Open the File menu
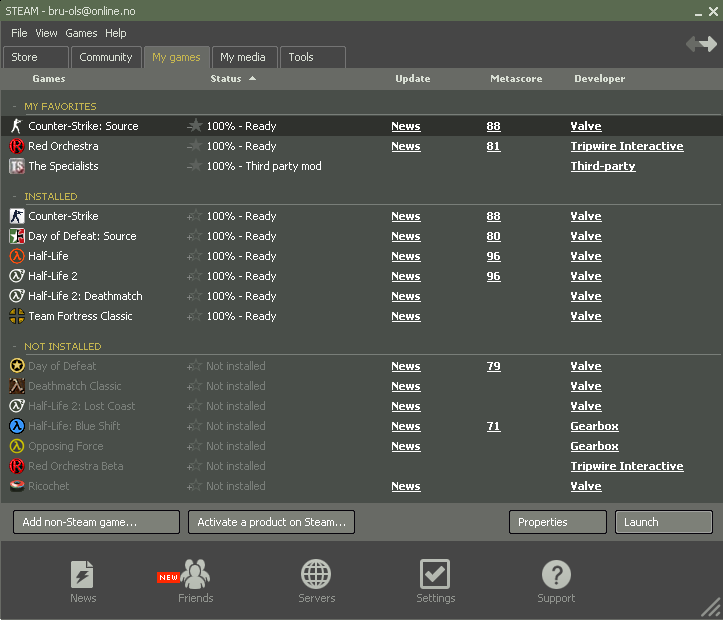The image size is (723, 620). click(19, 33)
